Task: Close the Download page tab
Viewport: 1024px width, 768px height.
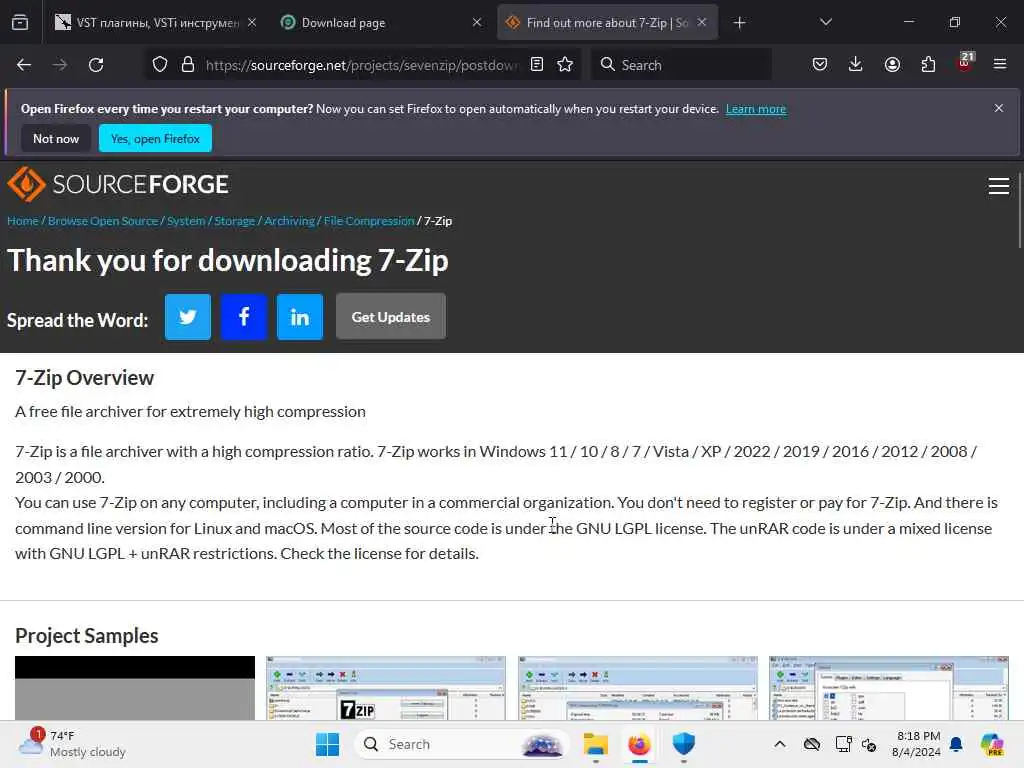Action: pos(477,23)
